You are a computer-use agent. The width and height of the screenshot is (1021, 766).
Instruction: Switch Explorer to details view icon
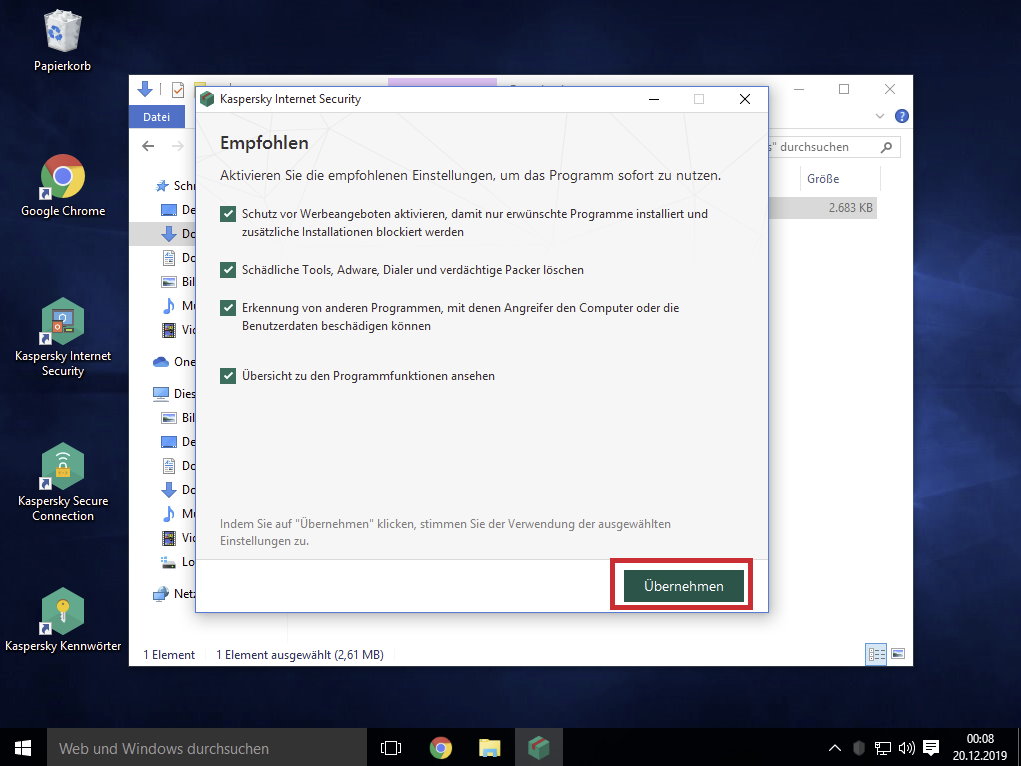coord(876,654)
